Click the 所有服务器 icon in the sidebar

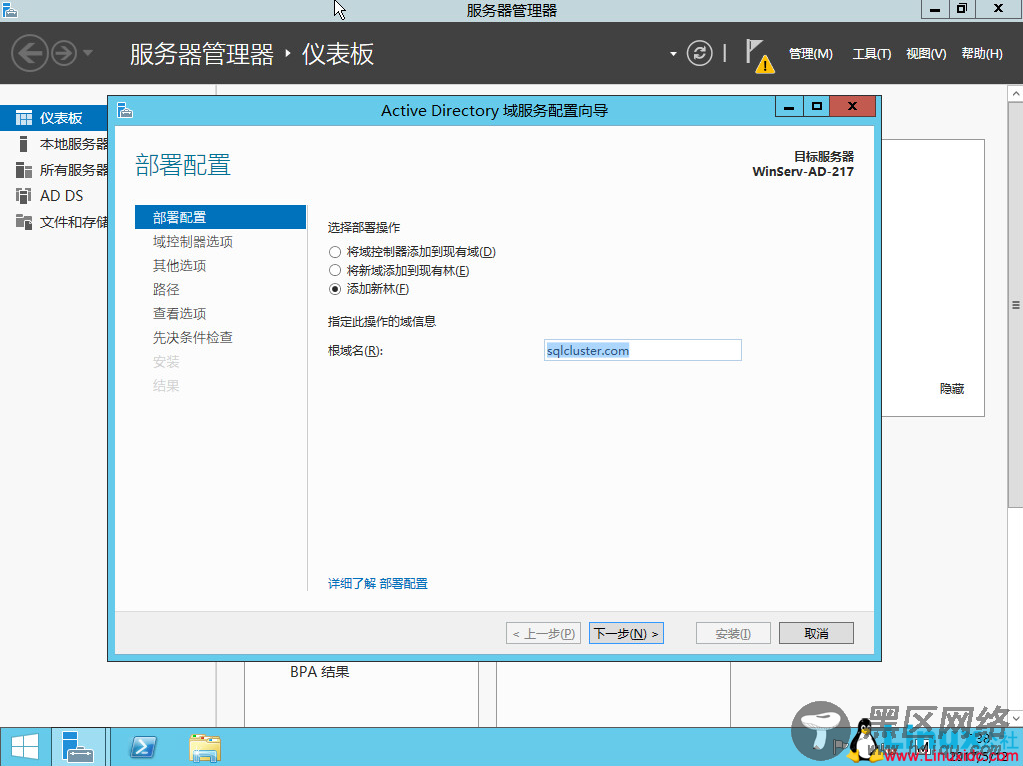23,170
